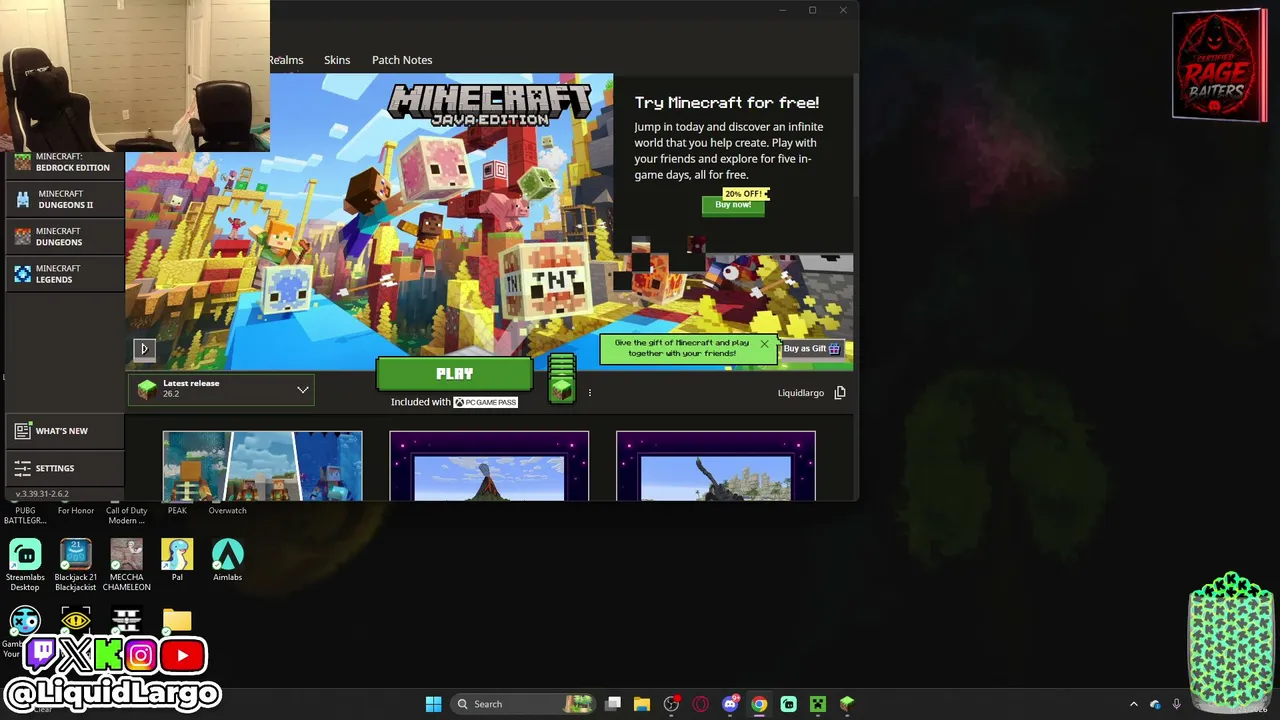Click the green PLAY button

point(455,374)
